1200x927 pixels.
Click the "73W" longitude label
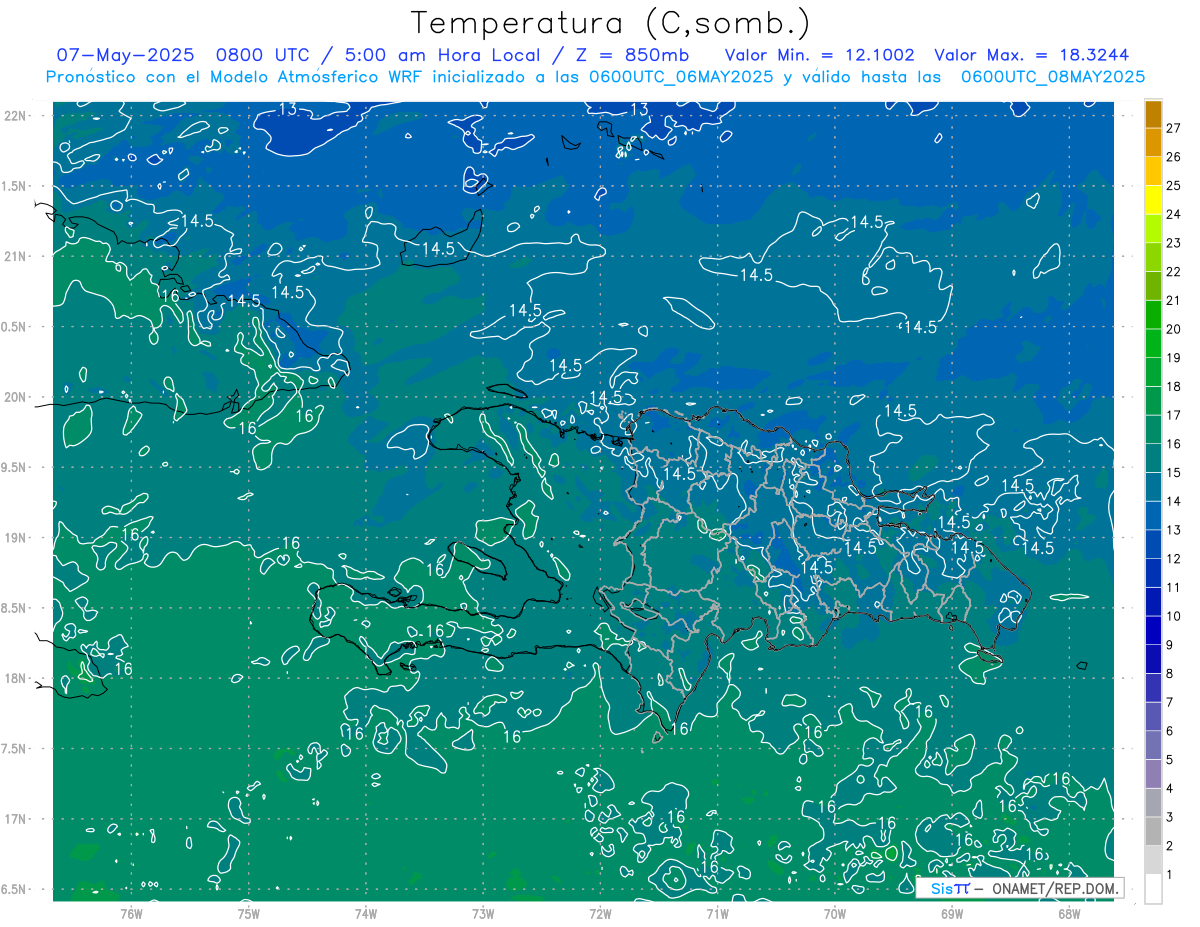483,914
